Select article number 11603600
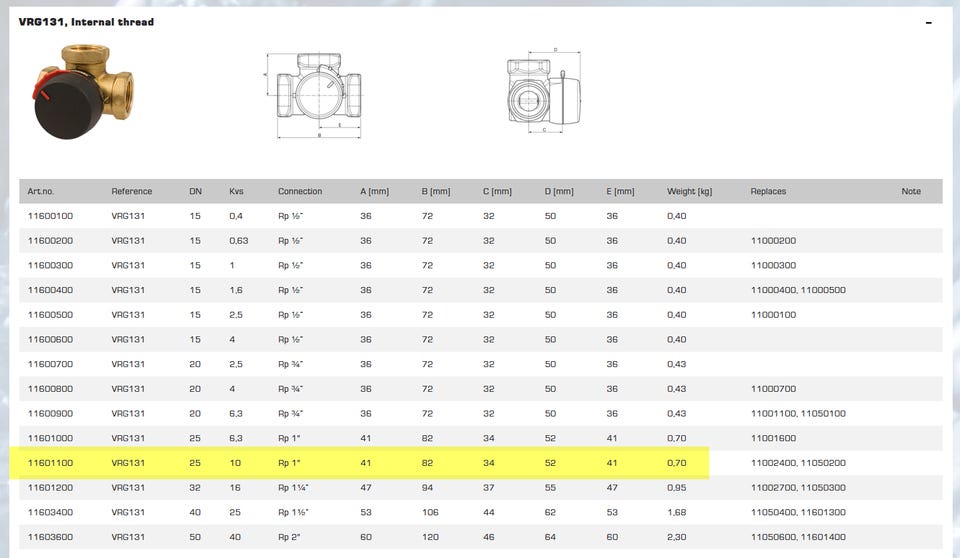This screenshot has height=558, width=960. [50, 537]
